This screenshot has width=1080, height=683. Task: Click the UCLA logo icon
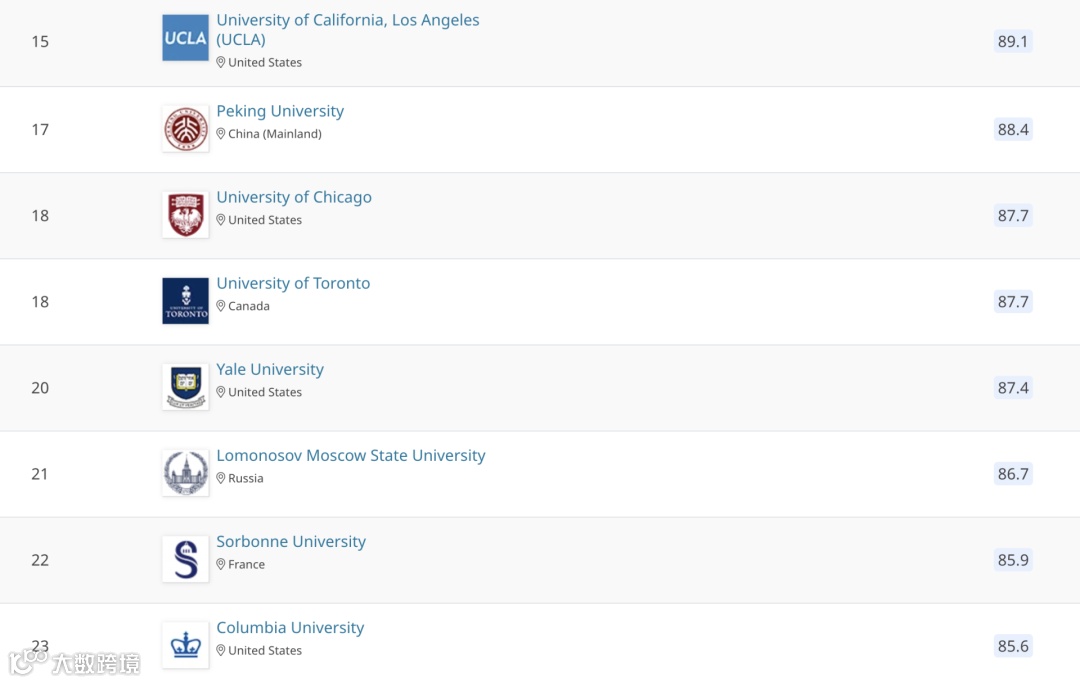[x=185, y=38]
